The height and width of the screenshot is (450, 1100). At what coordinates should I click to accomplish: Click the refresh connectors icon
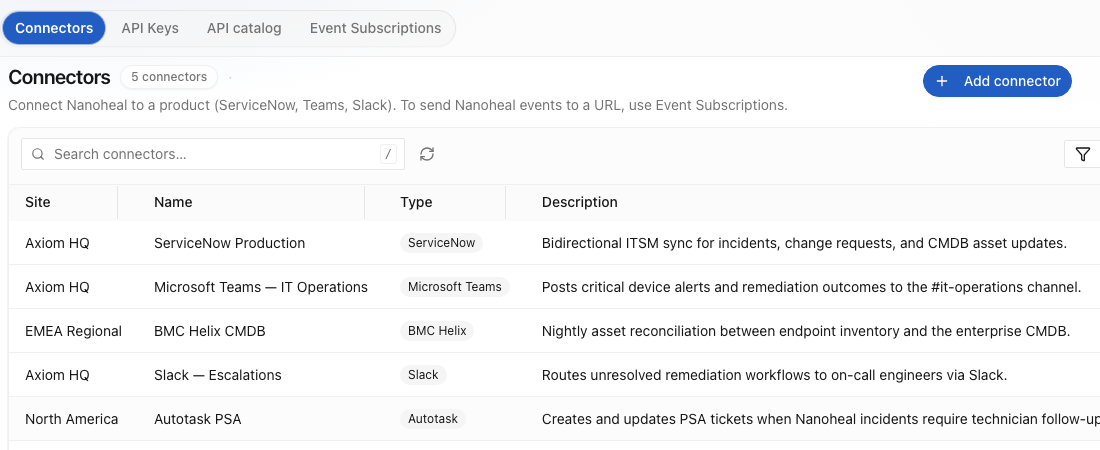427,154
